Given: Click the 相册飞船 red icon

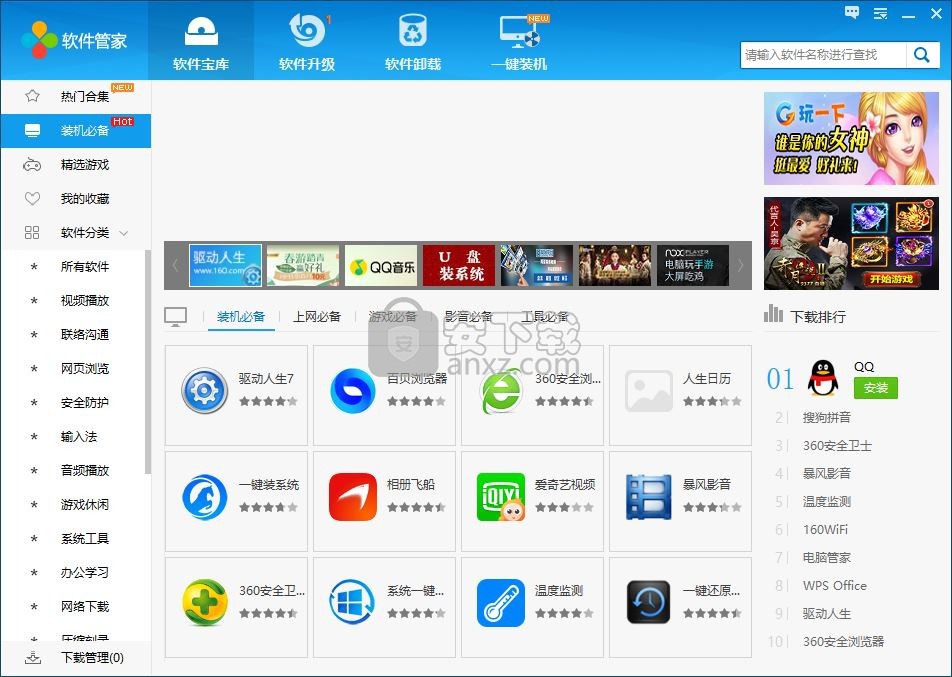Looking at the screenshot, I should tap(353, 497).
